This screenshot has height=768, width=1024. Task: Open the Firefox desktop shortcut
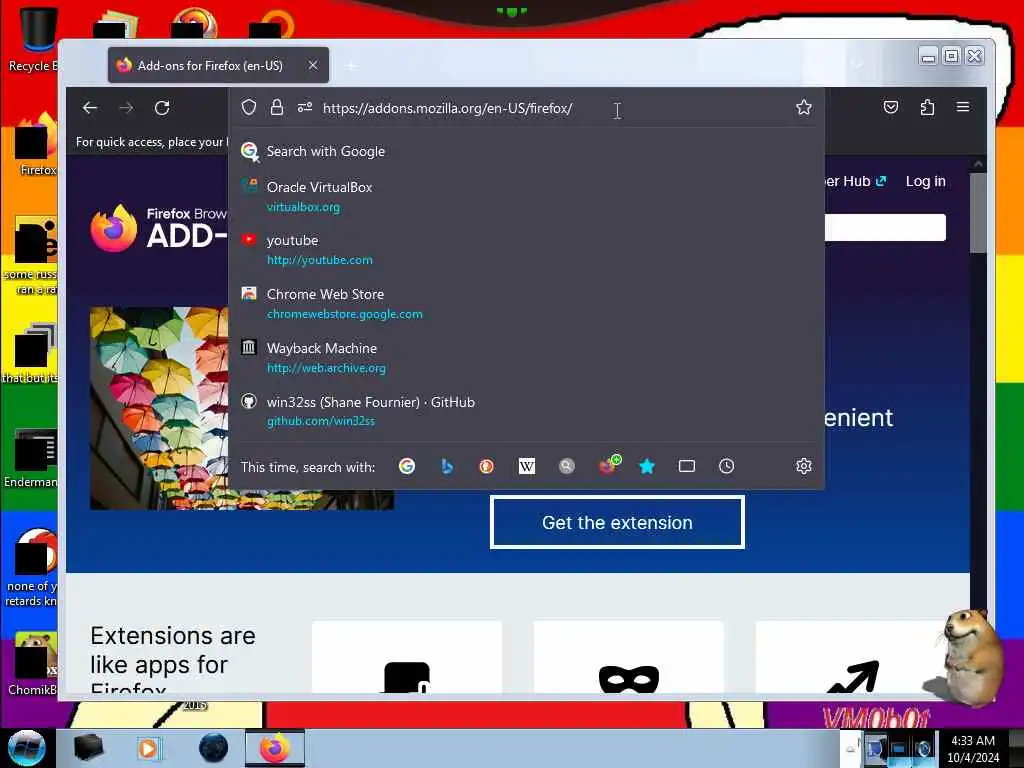[x=36, y=145]
